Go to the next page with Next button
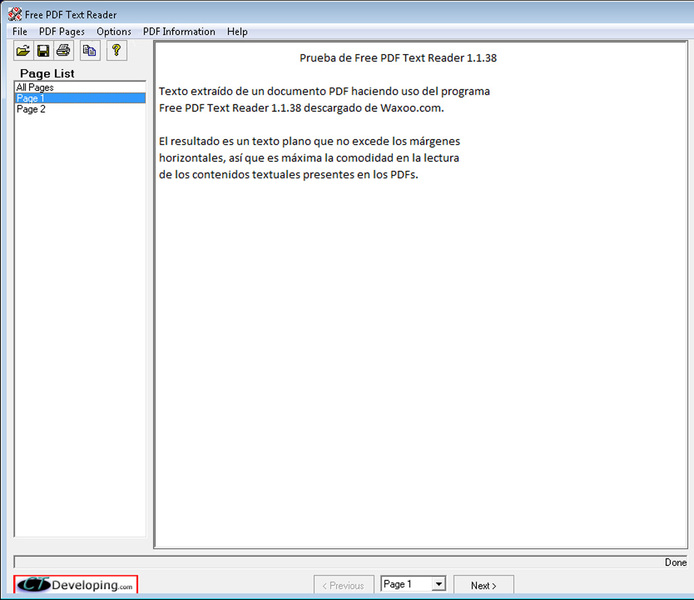The image size is (694, 600). point(484,585)
